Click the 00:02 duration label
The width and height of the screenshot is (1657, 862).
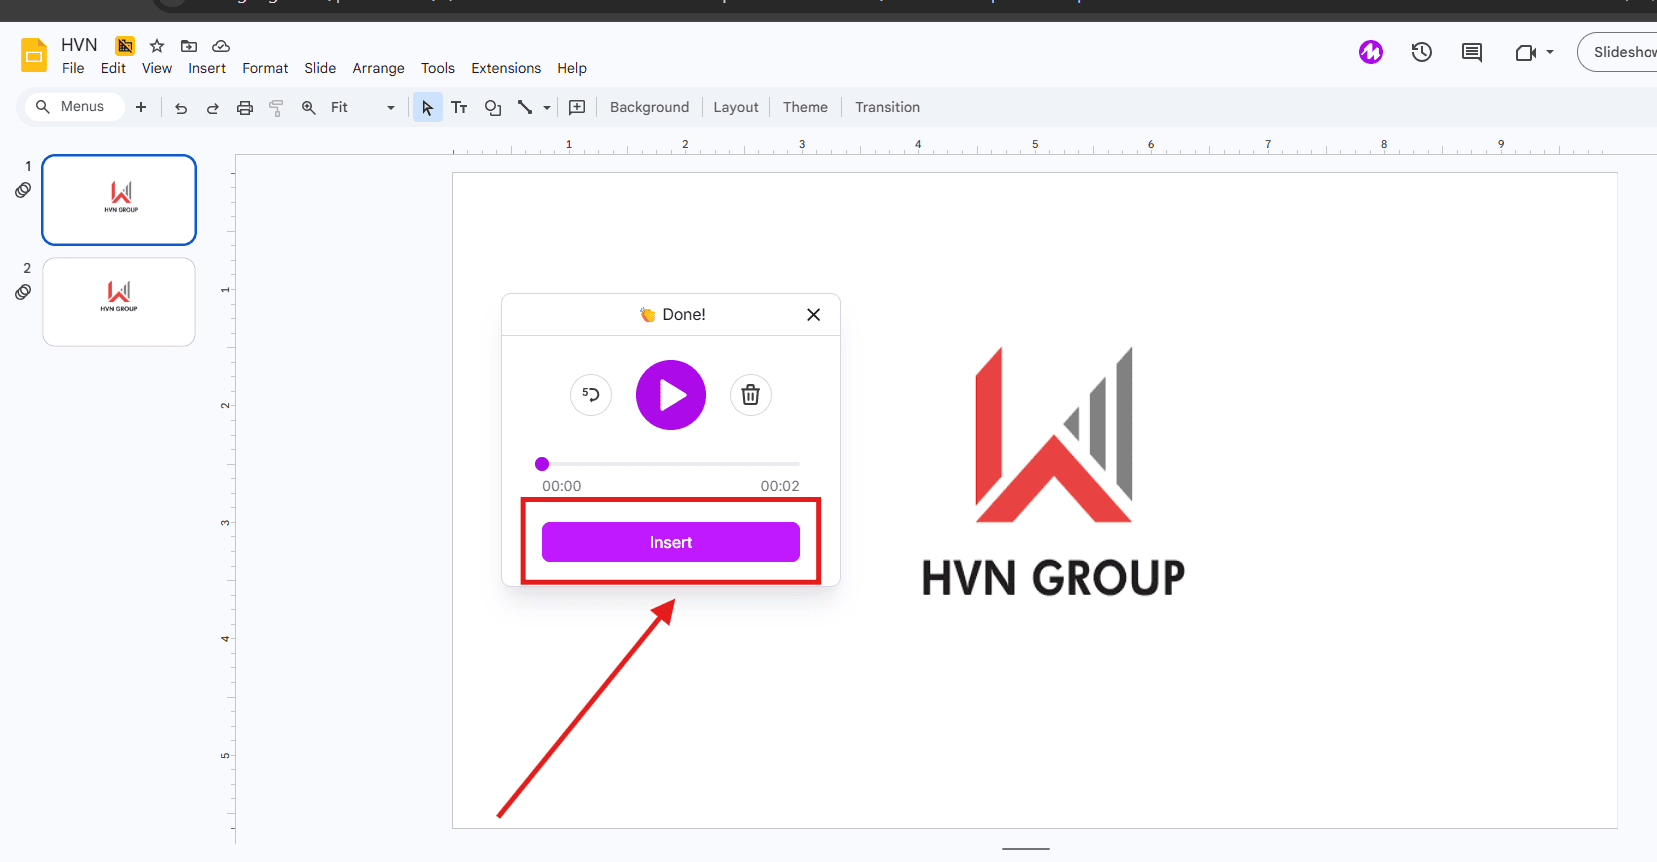click(780, 486)
